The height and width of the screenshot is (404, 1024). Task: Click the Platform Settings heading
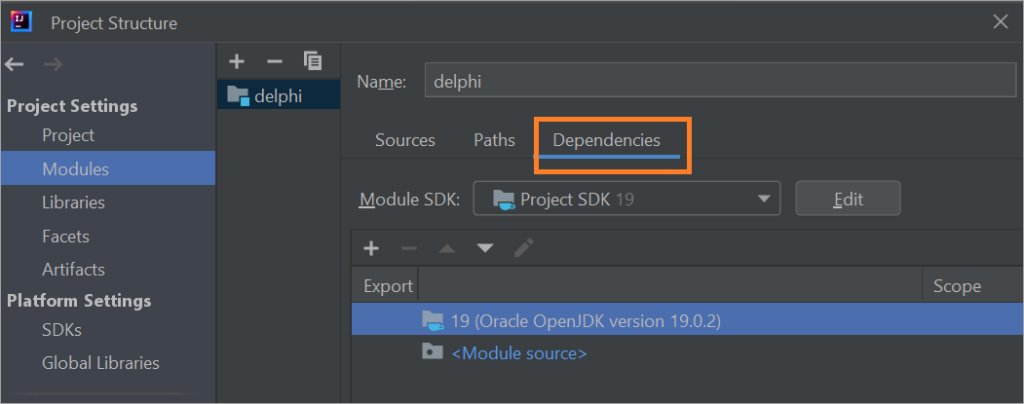pyautogui.click(x=78, y=301)
